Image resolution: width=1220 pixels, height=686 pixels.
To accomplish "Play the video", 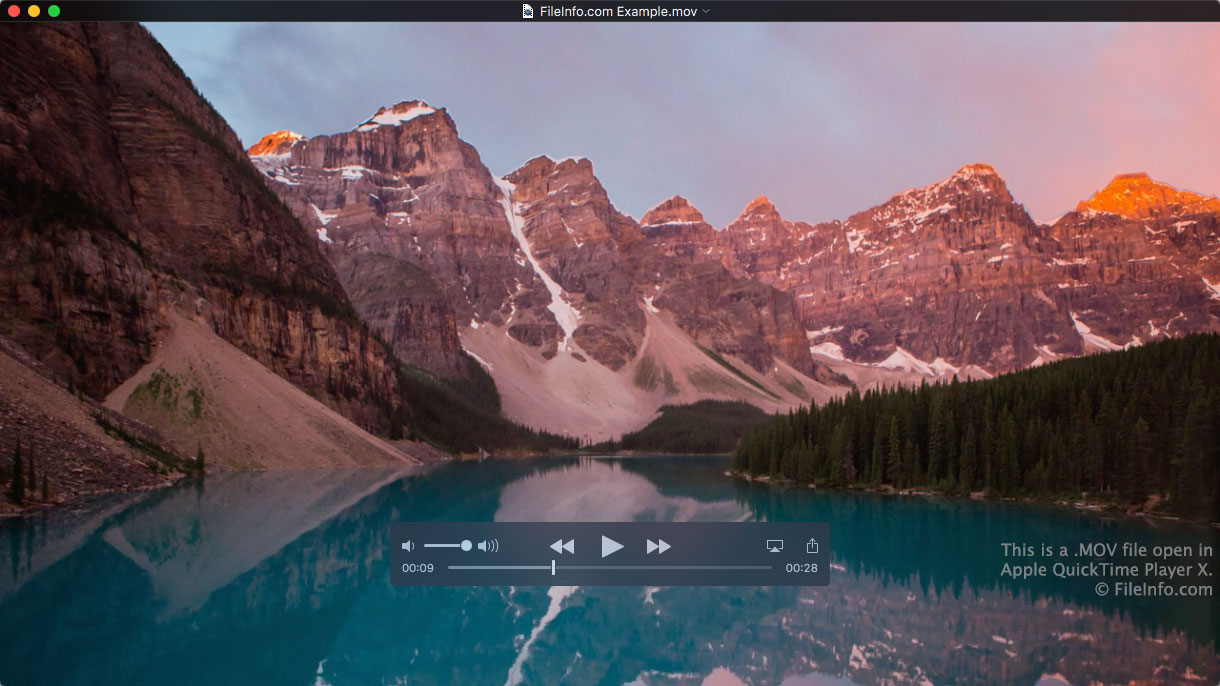I will 612,546.
